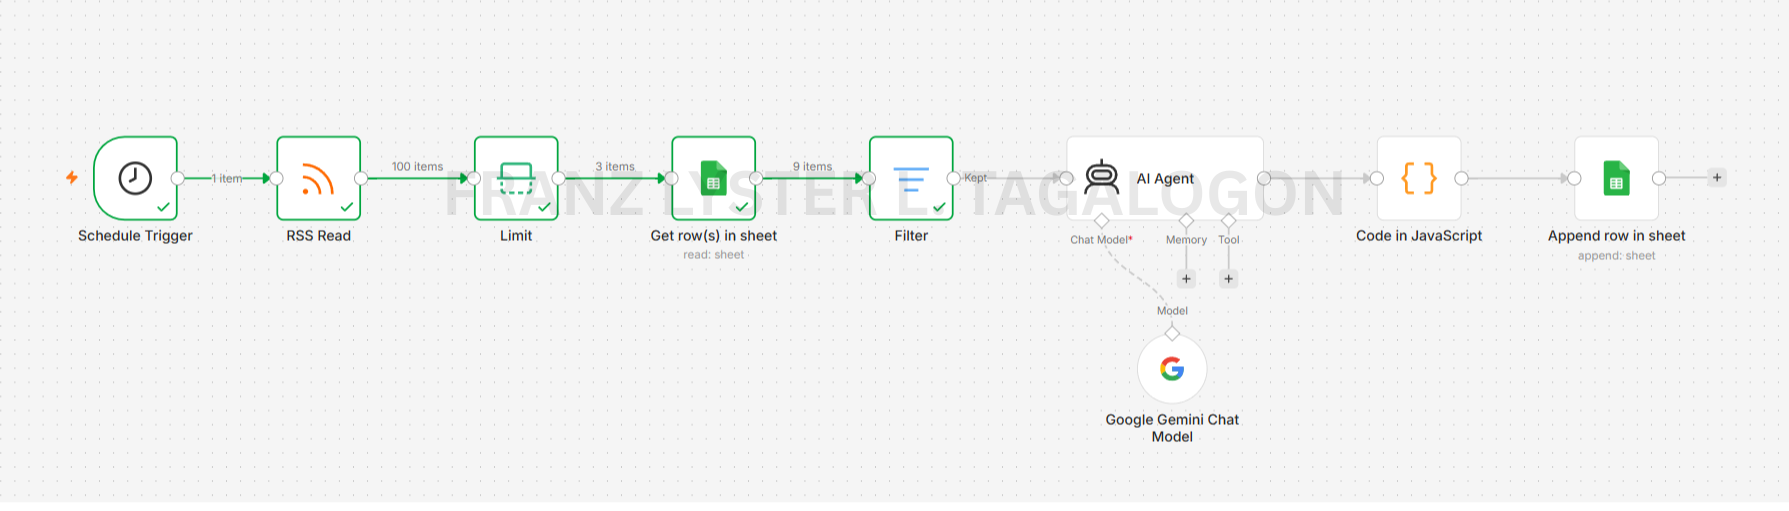Viewport: 1789px width, 511px height.
Task: Click the 'Google Gemini Chat Model' label text
Action: tap(1172, 428)
